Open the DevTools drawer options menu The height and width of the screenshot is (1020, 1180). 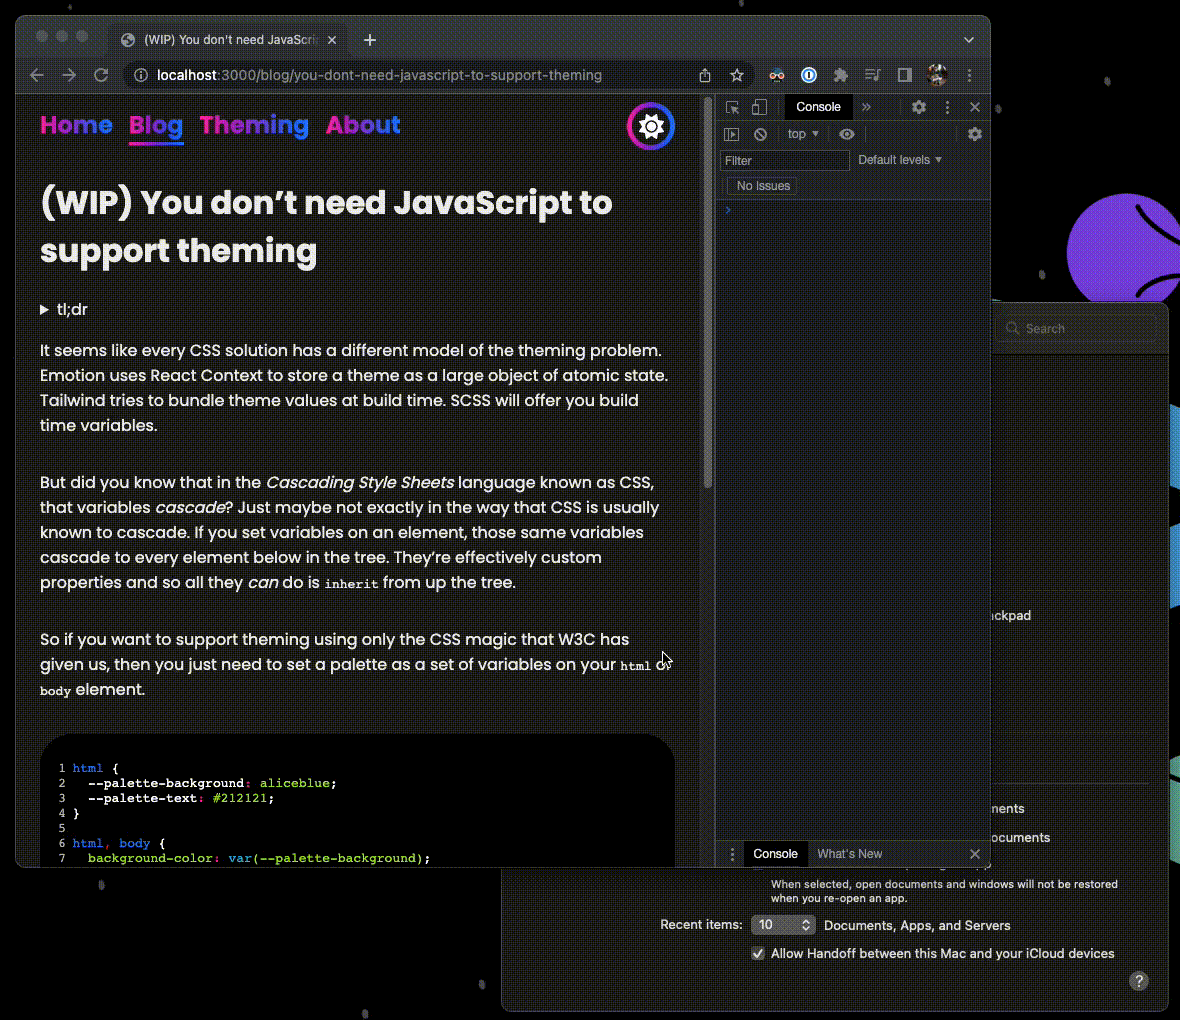pos(732,854)
